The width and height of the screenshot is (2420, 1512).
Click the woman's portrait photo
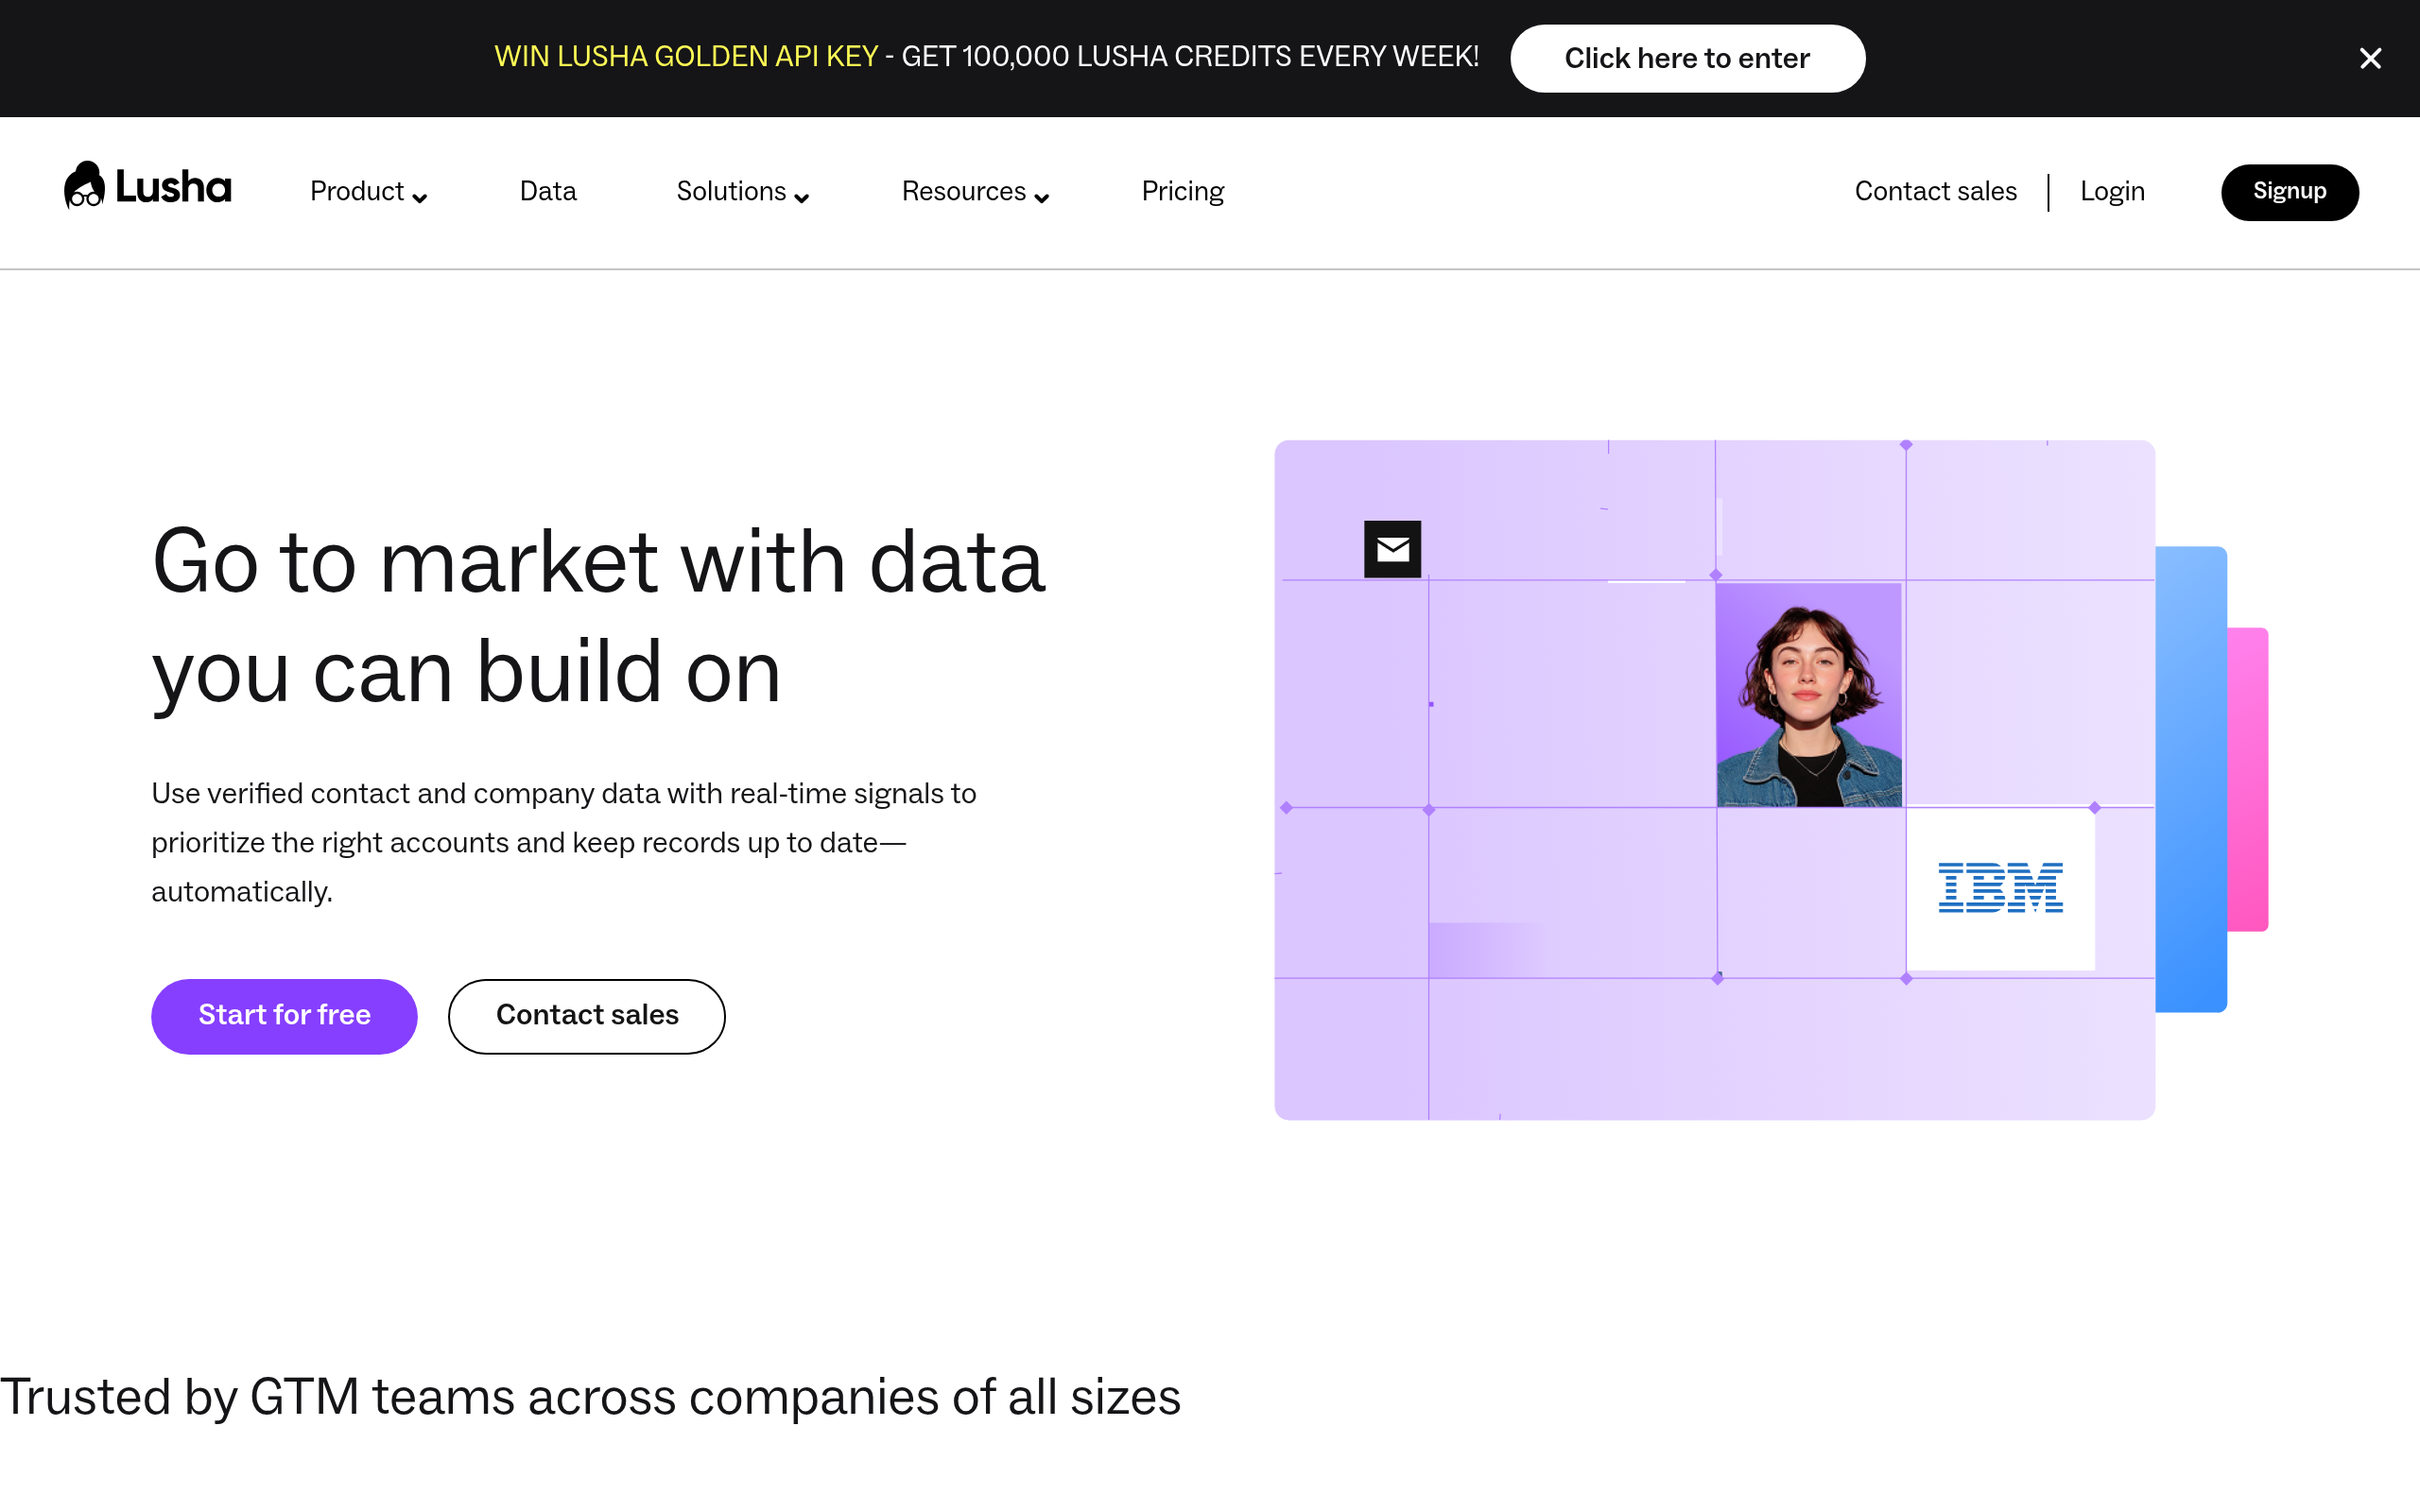1808,695
